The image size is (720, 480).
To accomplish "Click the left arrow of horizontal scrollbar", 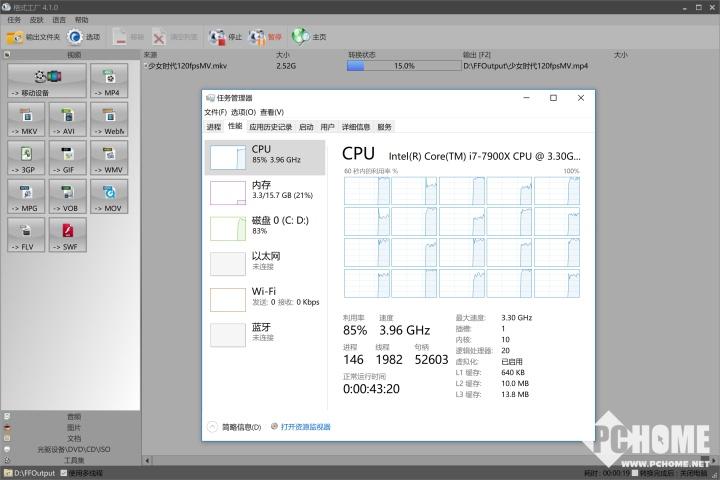I will (x=147, y=460).
